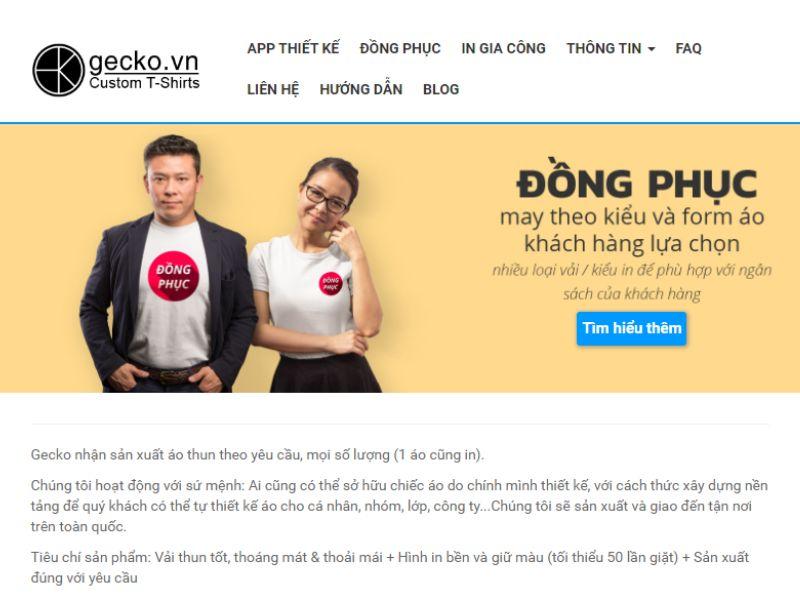Viewport: 800px width, 600px height.
Task: Open the FAQ page
Action: click(x=688, y=48)
